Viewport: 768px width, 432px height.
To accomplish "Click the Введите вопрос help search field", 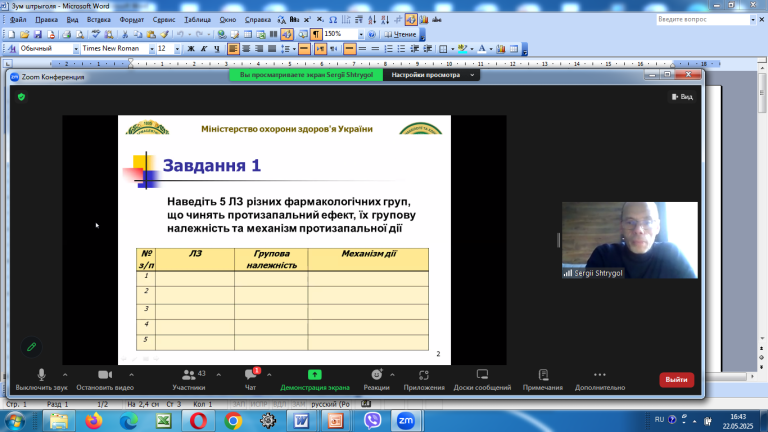I will pyautogui.click(x=703, y=20).
